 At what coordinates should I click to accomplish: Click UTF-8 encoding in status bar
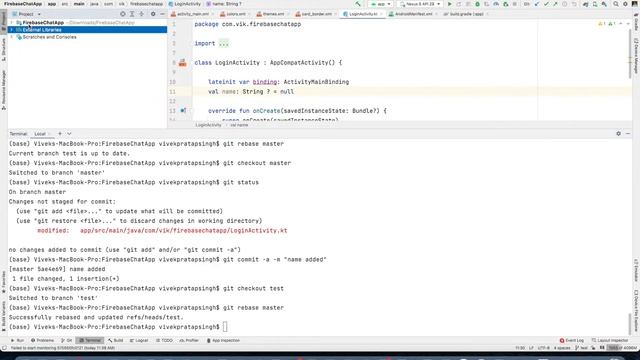(x=543, y=348)
